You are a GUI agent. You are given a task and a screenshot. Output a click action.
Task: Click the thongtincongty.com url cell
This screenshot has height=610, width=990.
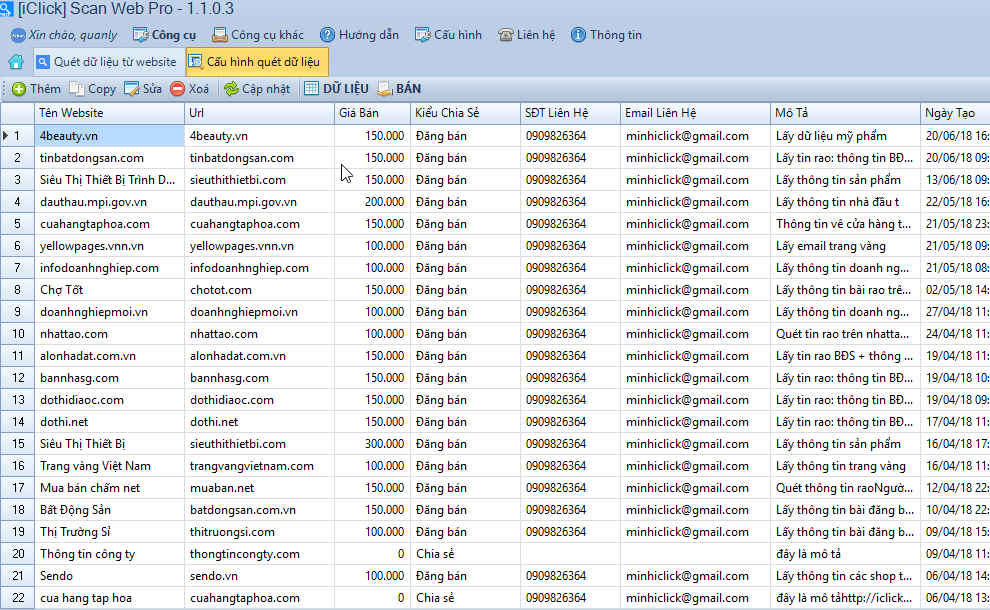[259, 554]
